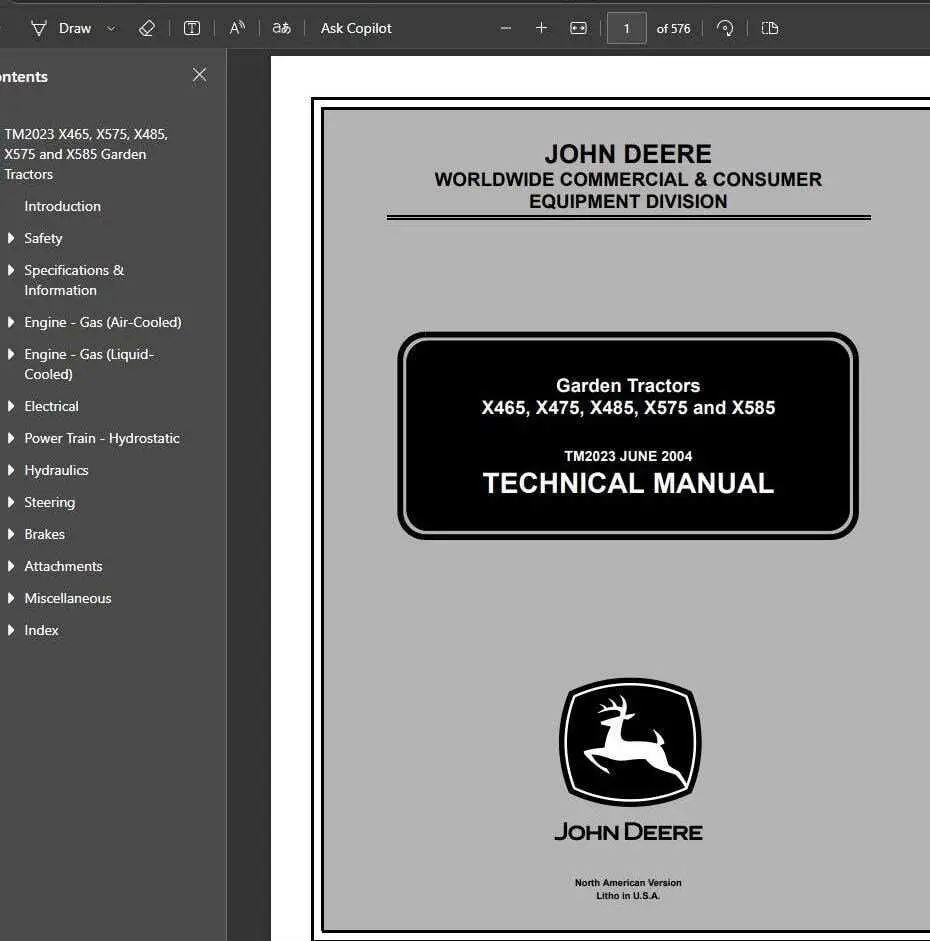Expand Engine - Gas (Air-Cooled) section
Viewport: 930px width, 941px height.
coord(11,322)
